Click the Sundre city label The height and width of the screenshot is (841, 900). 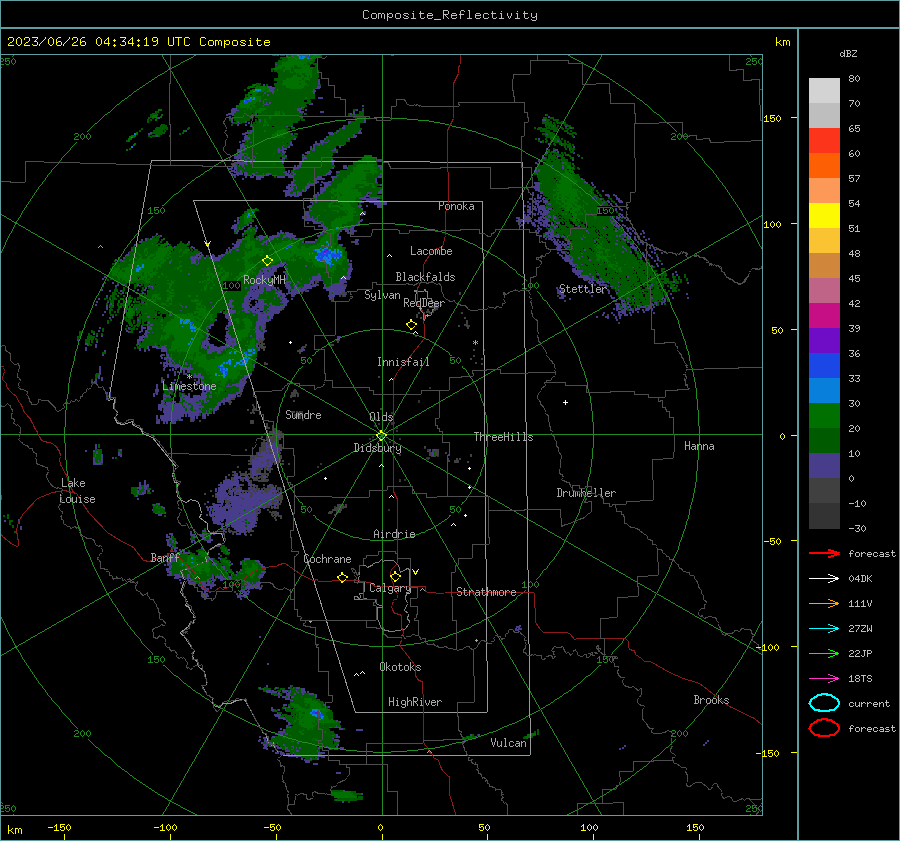pyautogui.click(x=303, y=415)
